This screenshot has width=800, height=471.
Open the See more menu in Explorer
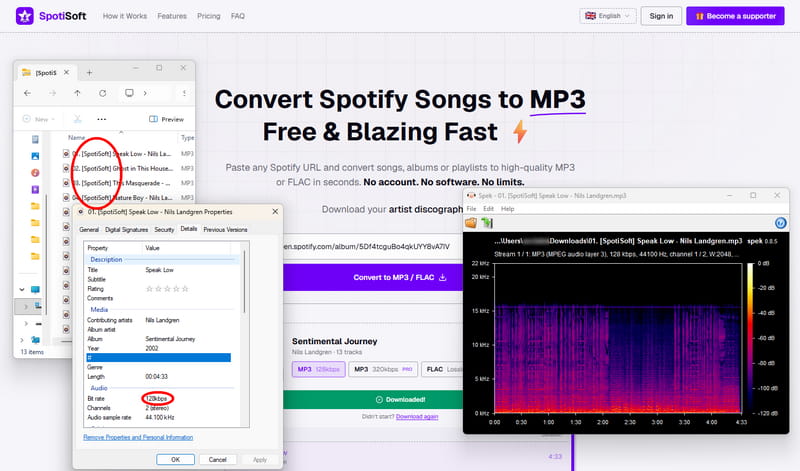[102, 119]
